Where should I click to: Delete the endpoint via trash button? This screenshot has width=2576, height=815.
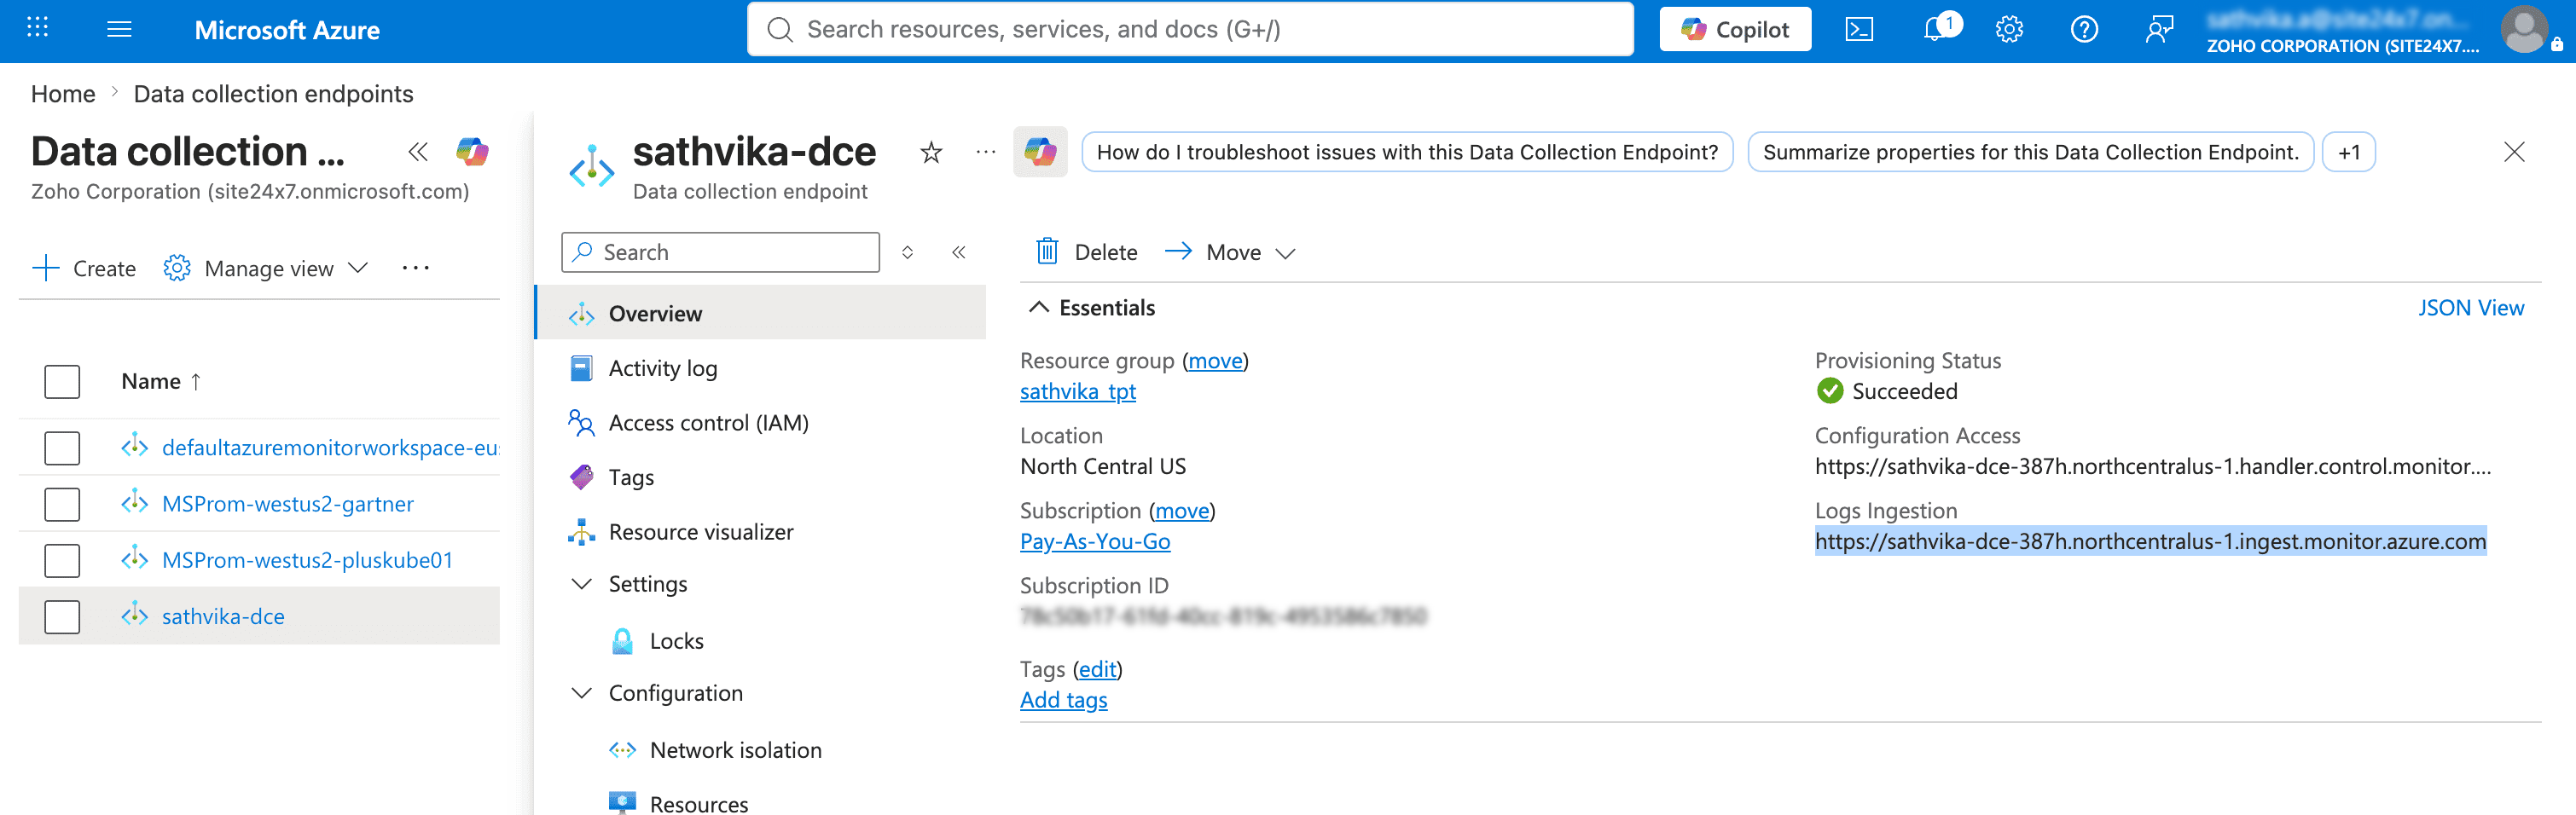(1086, 252)
